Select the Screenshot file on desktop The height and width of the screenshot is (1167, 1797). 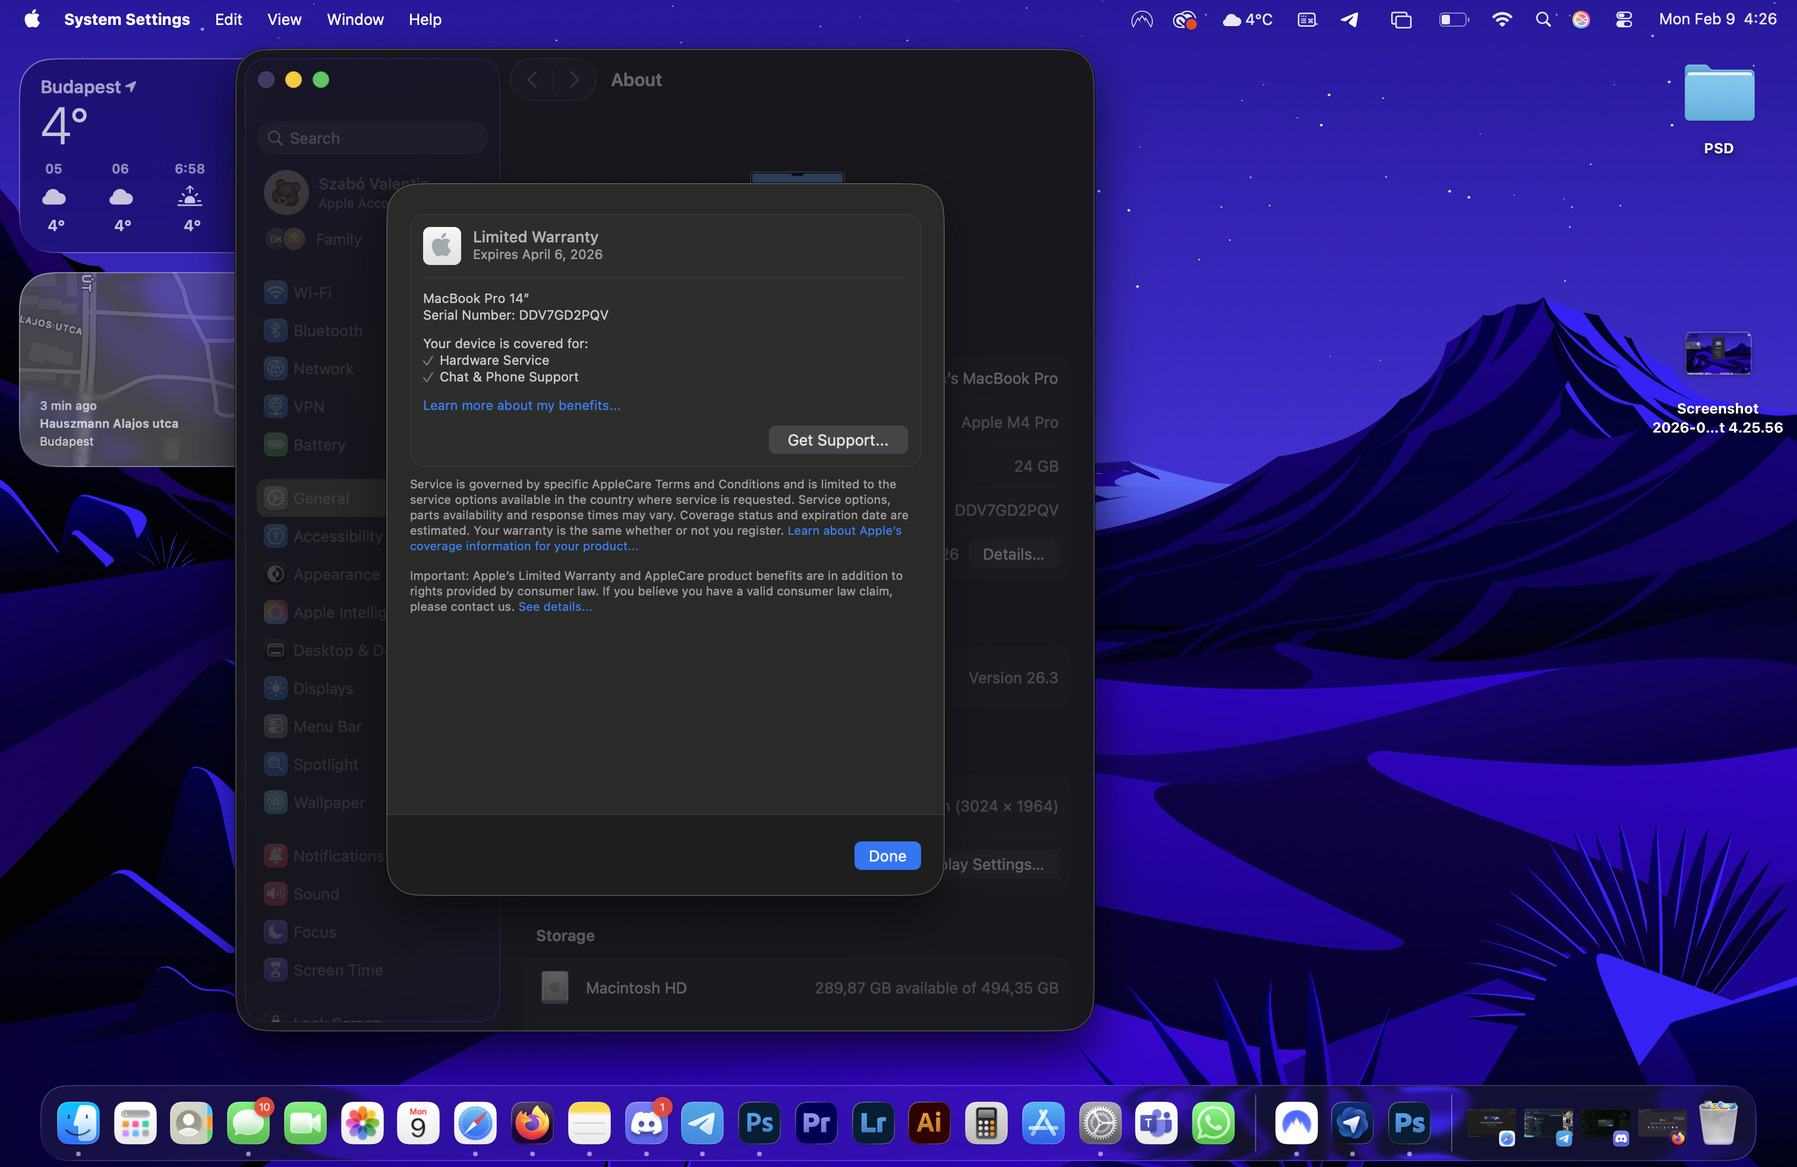1717,383
